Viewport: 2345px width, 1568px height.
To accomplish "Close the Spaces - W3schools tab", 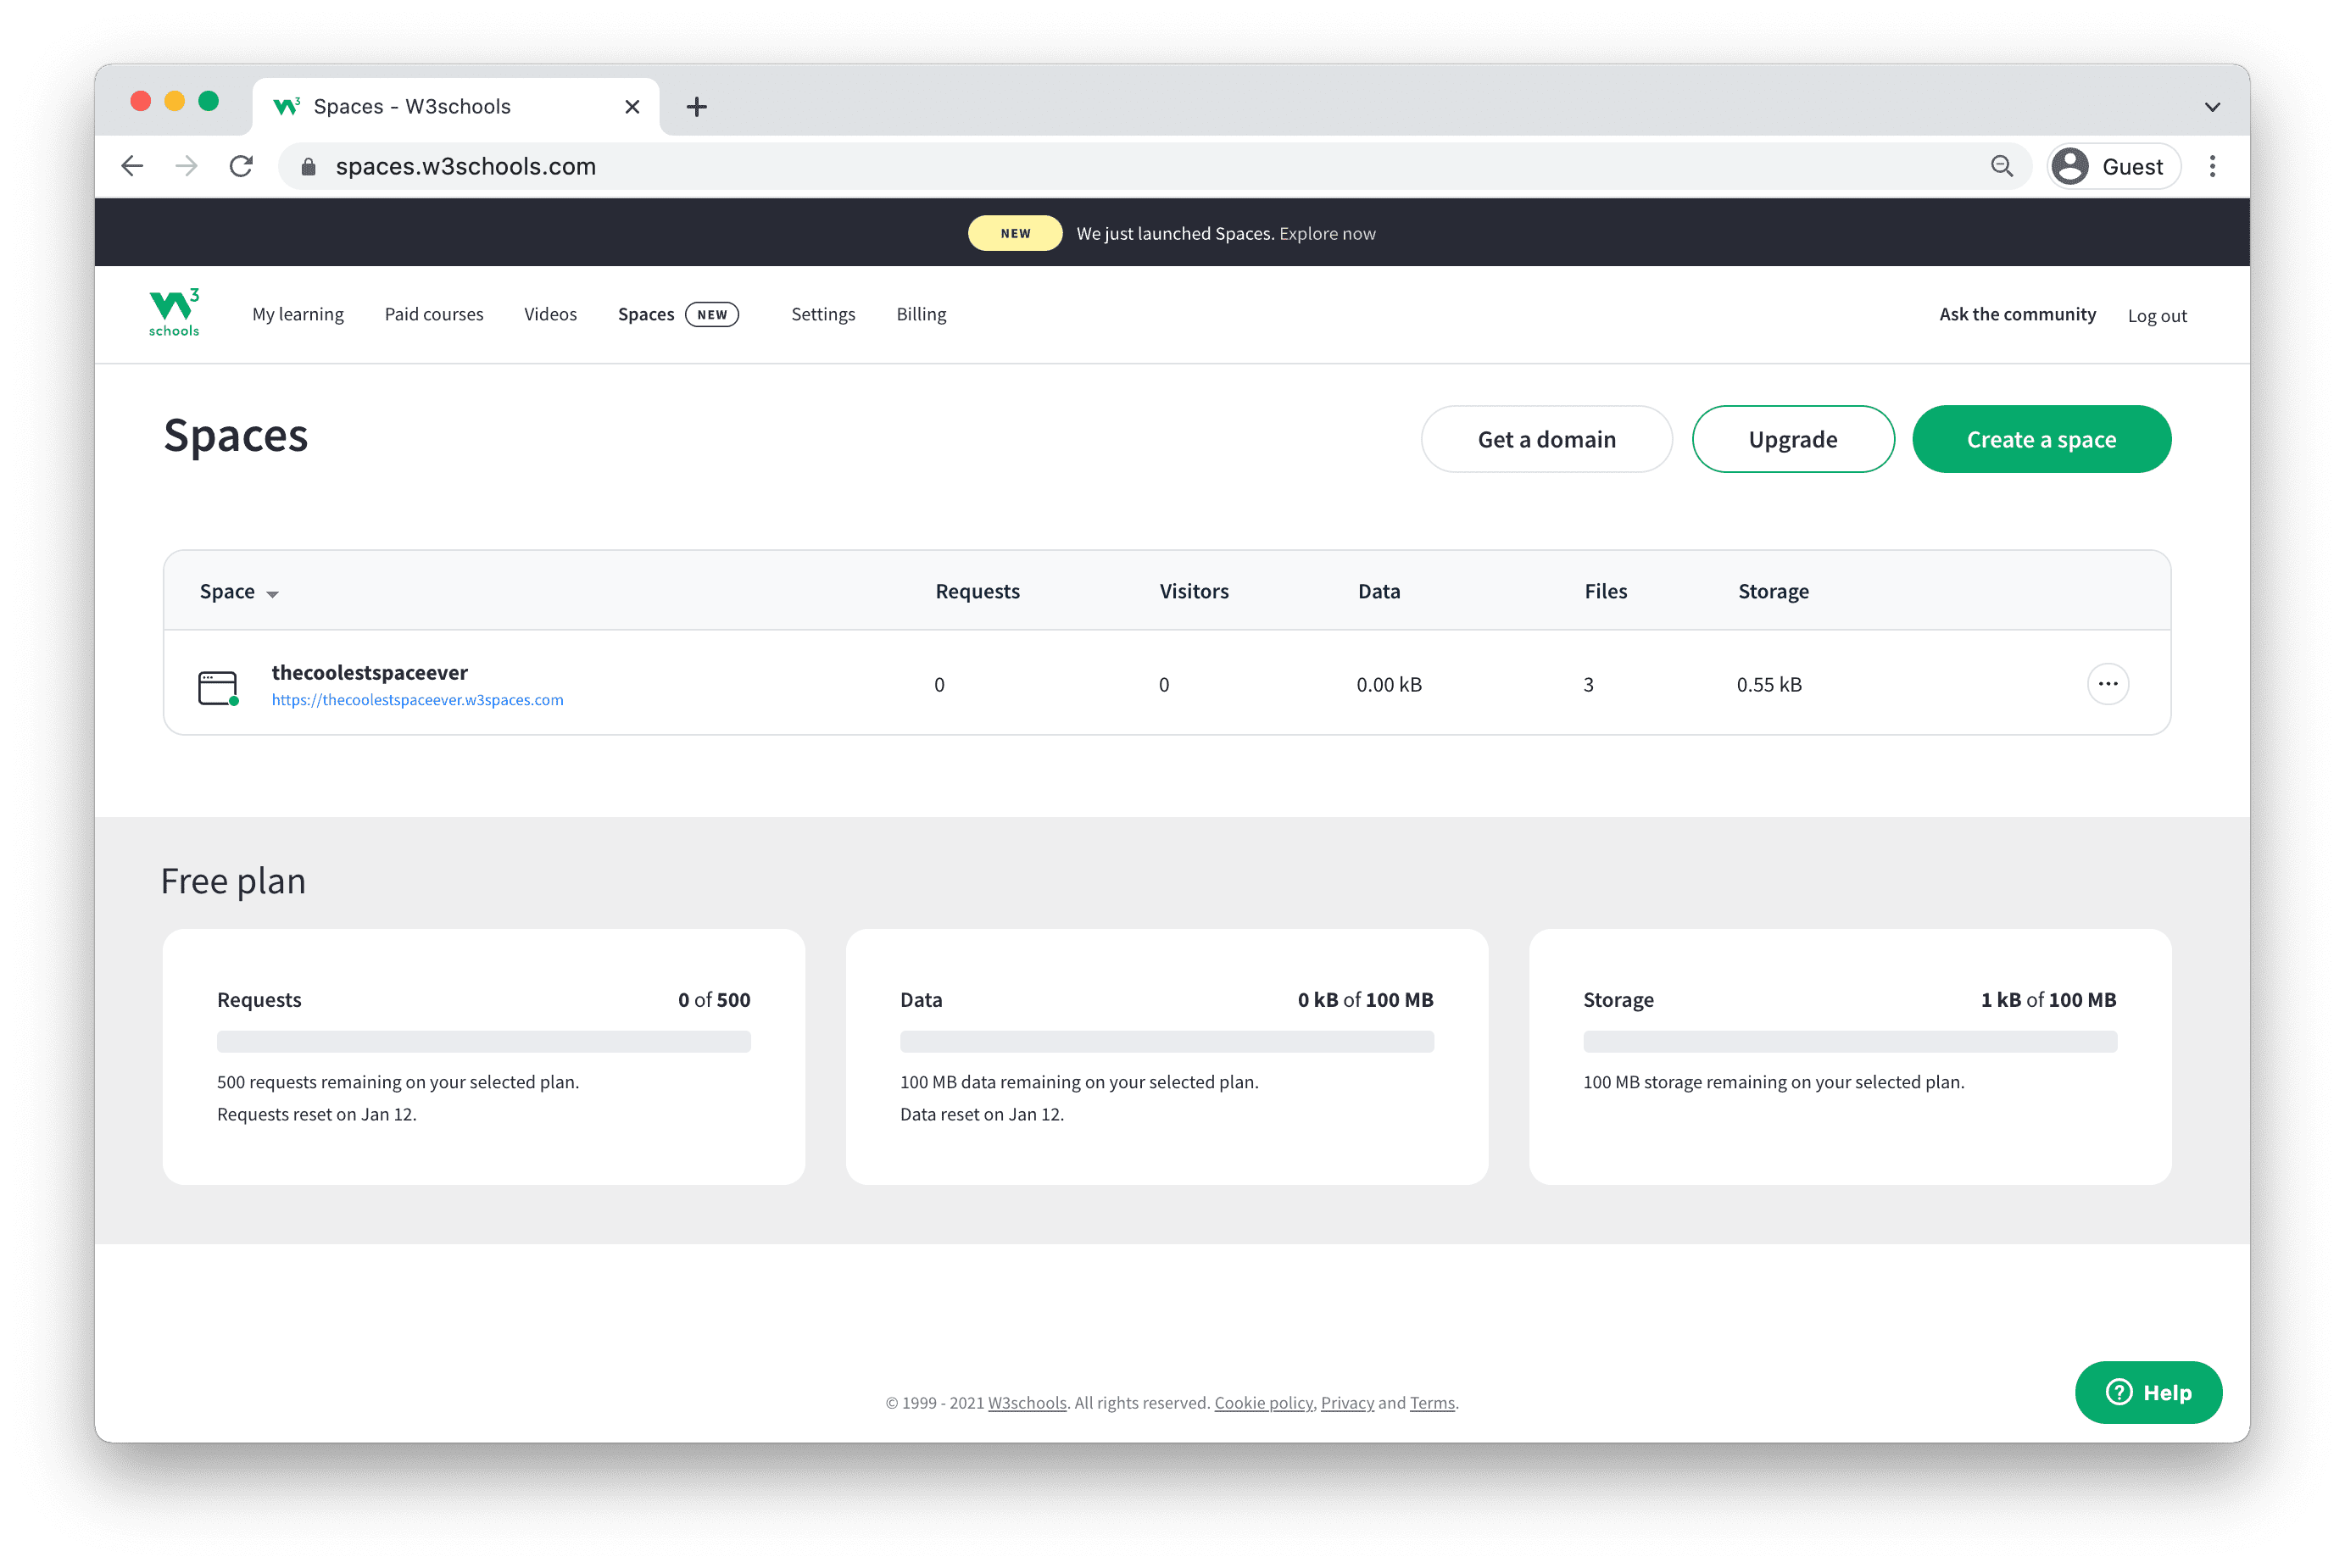I will pos(632,107).
